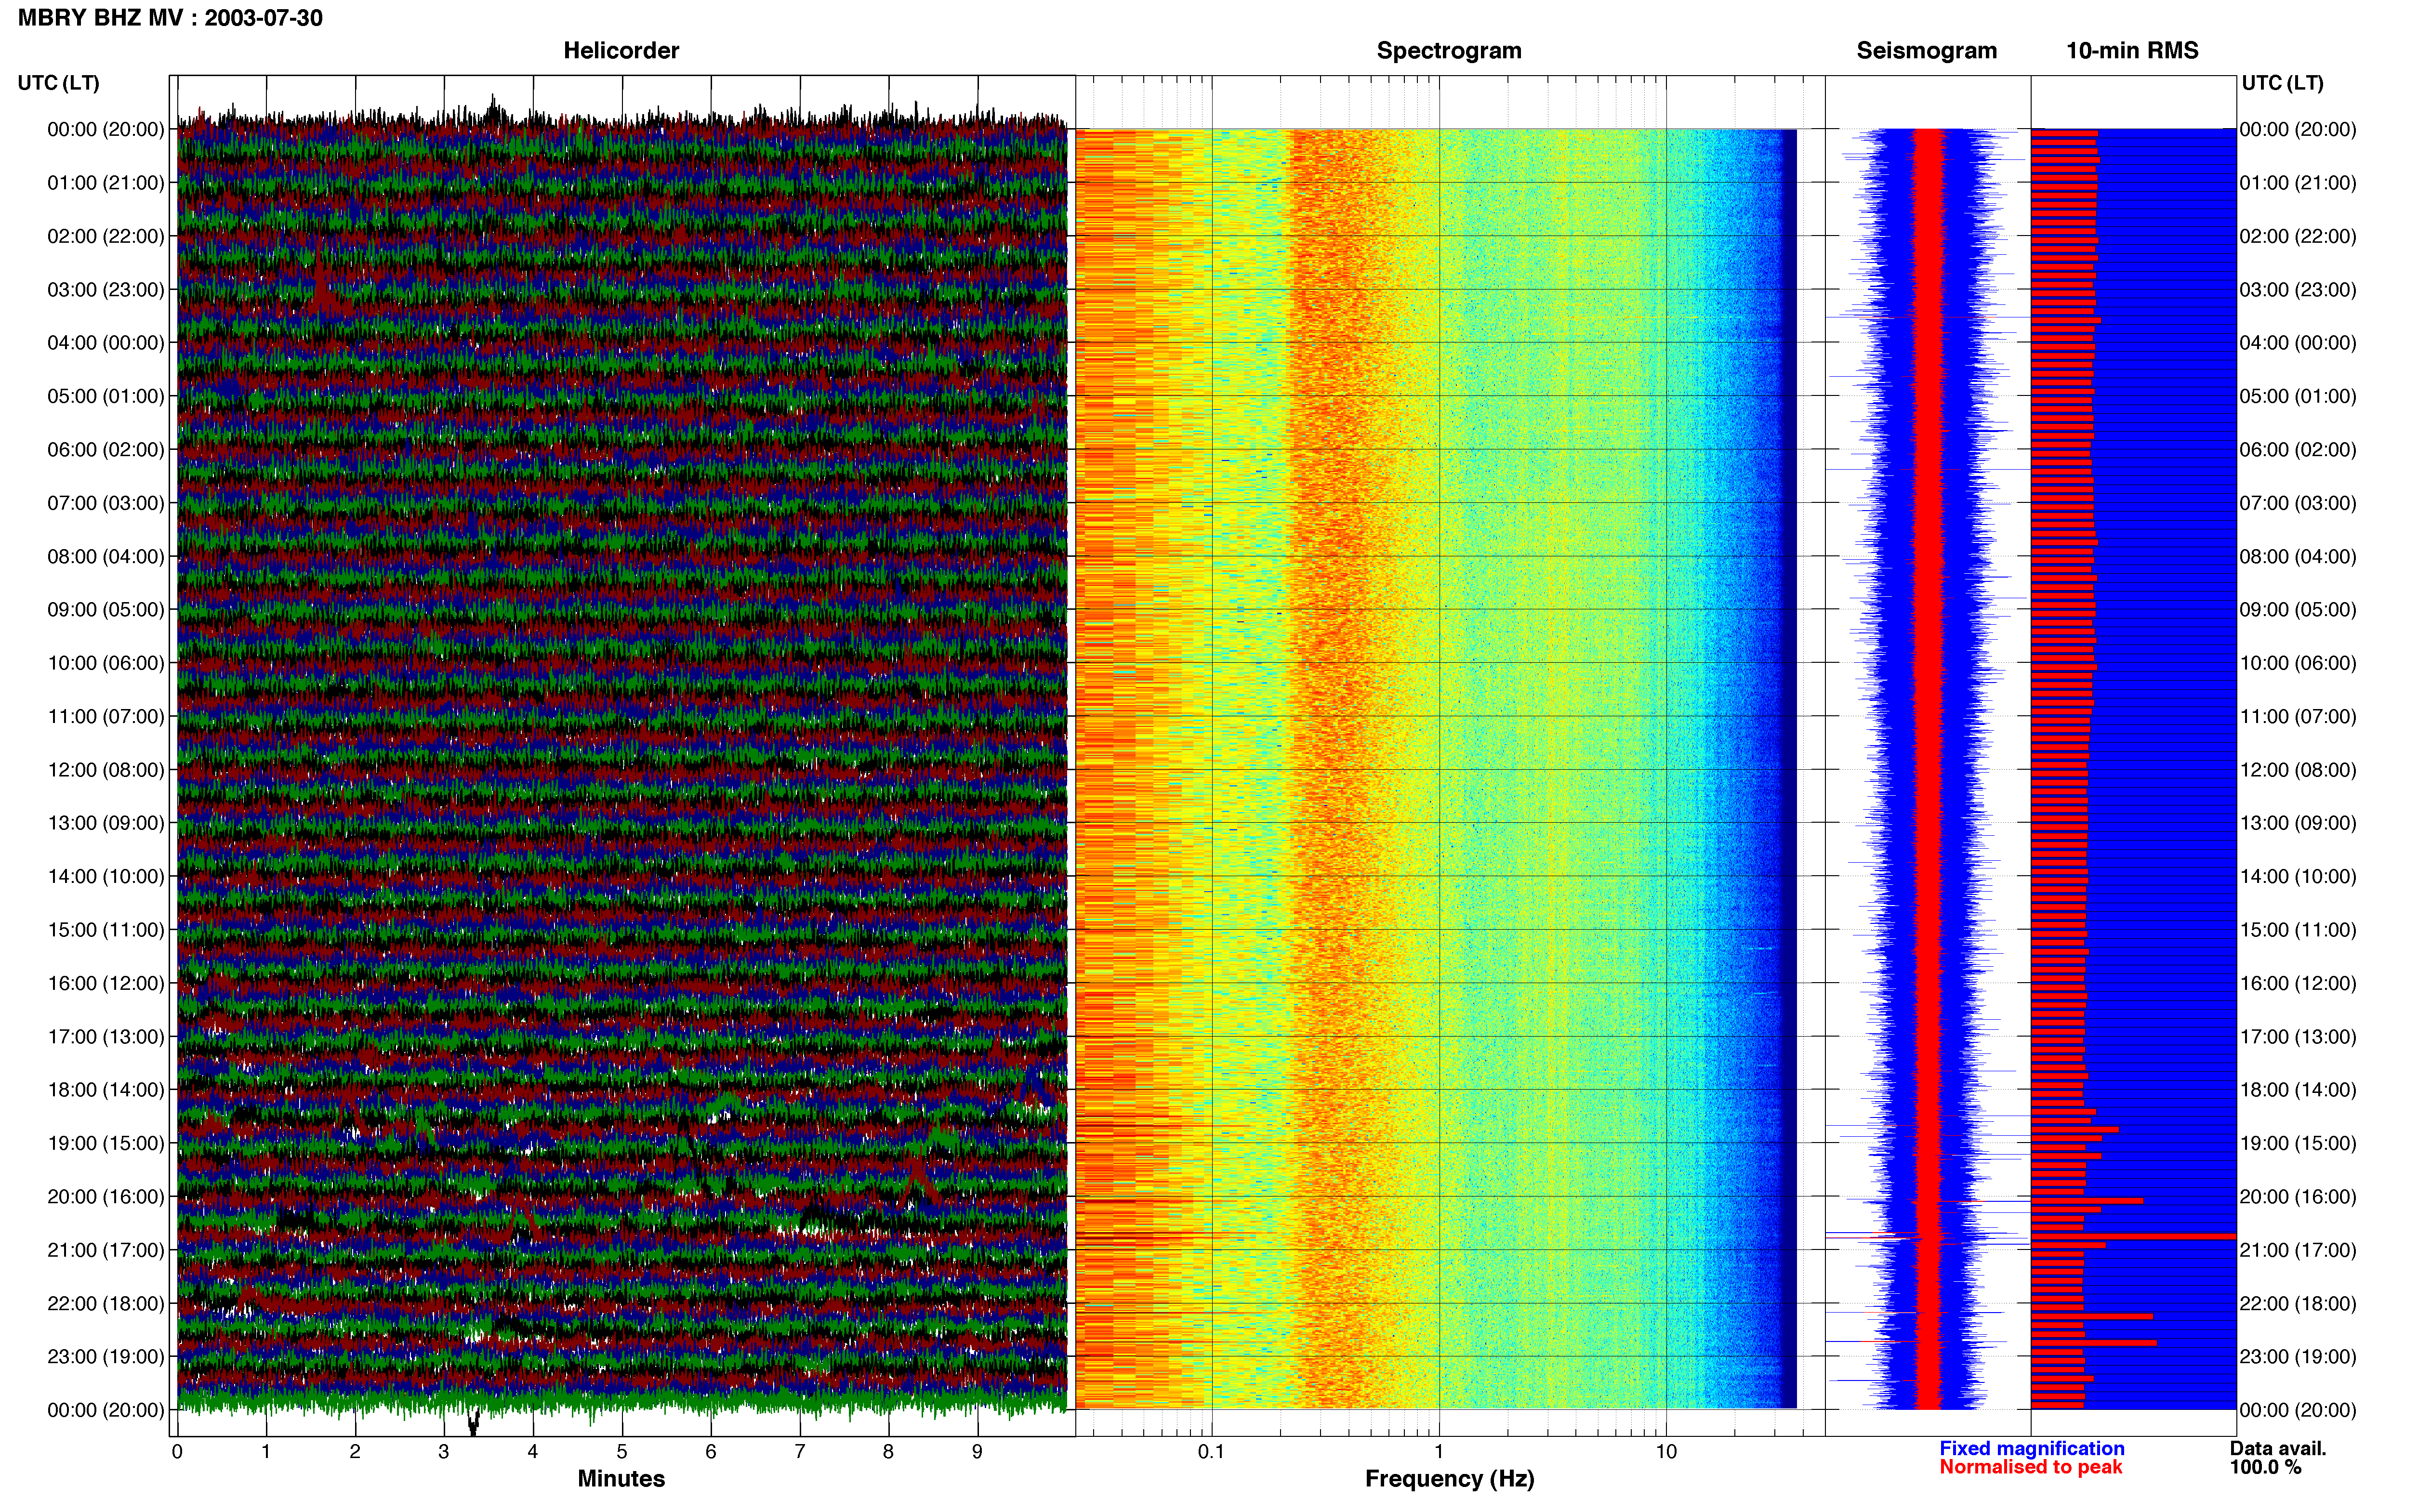Screen dimensions: 2418x1512
Task: Click the 'Helicorder' panel heading
Action: click(x=621, y=51)
